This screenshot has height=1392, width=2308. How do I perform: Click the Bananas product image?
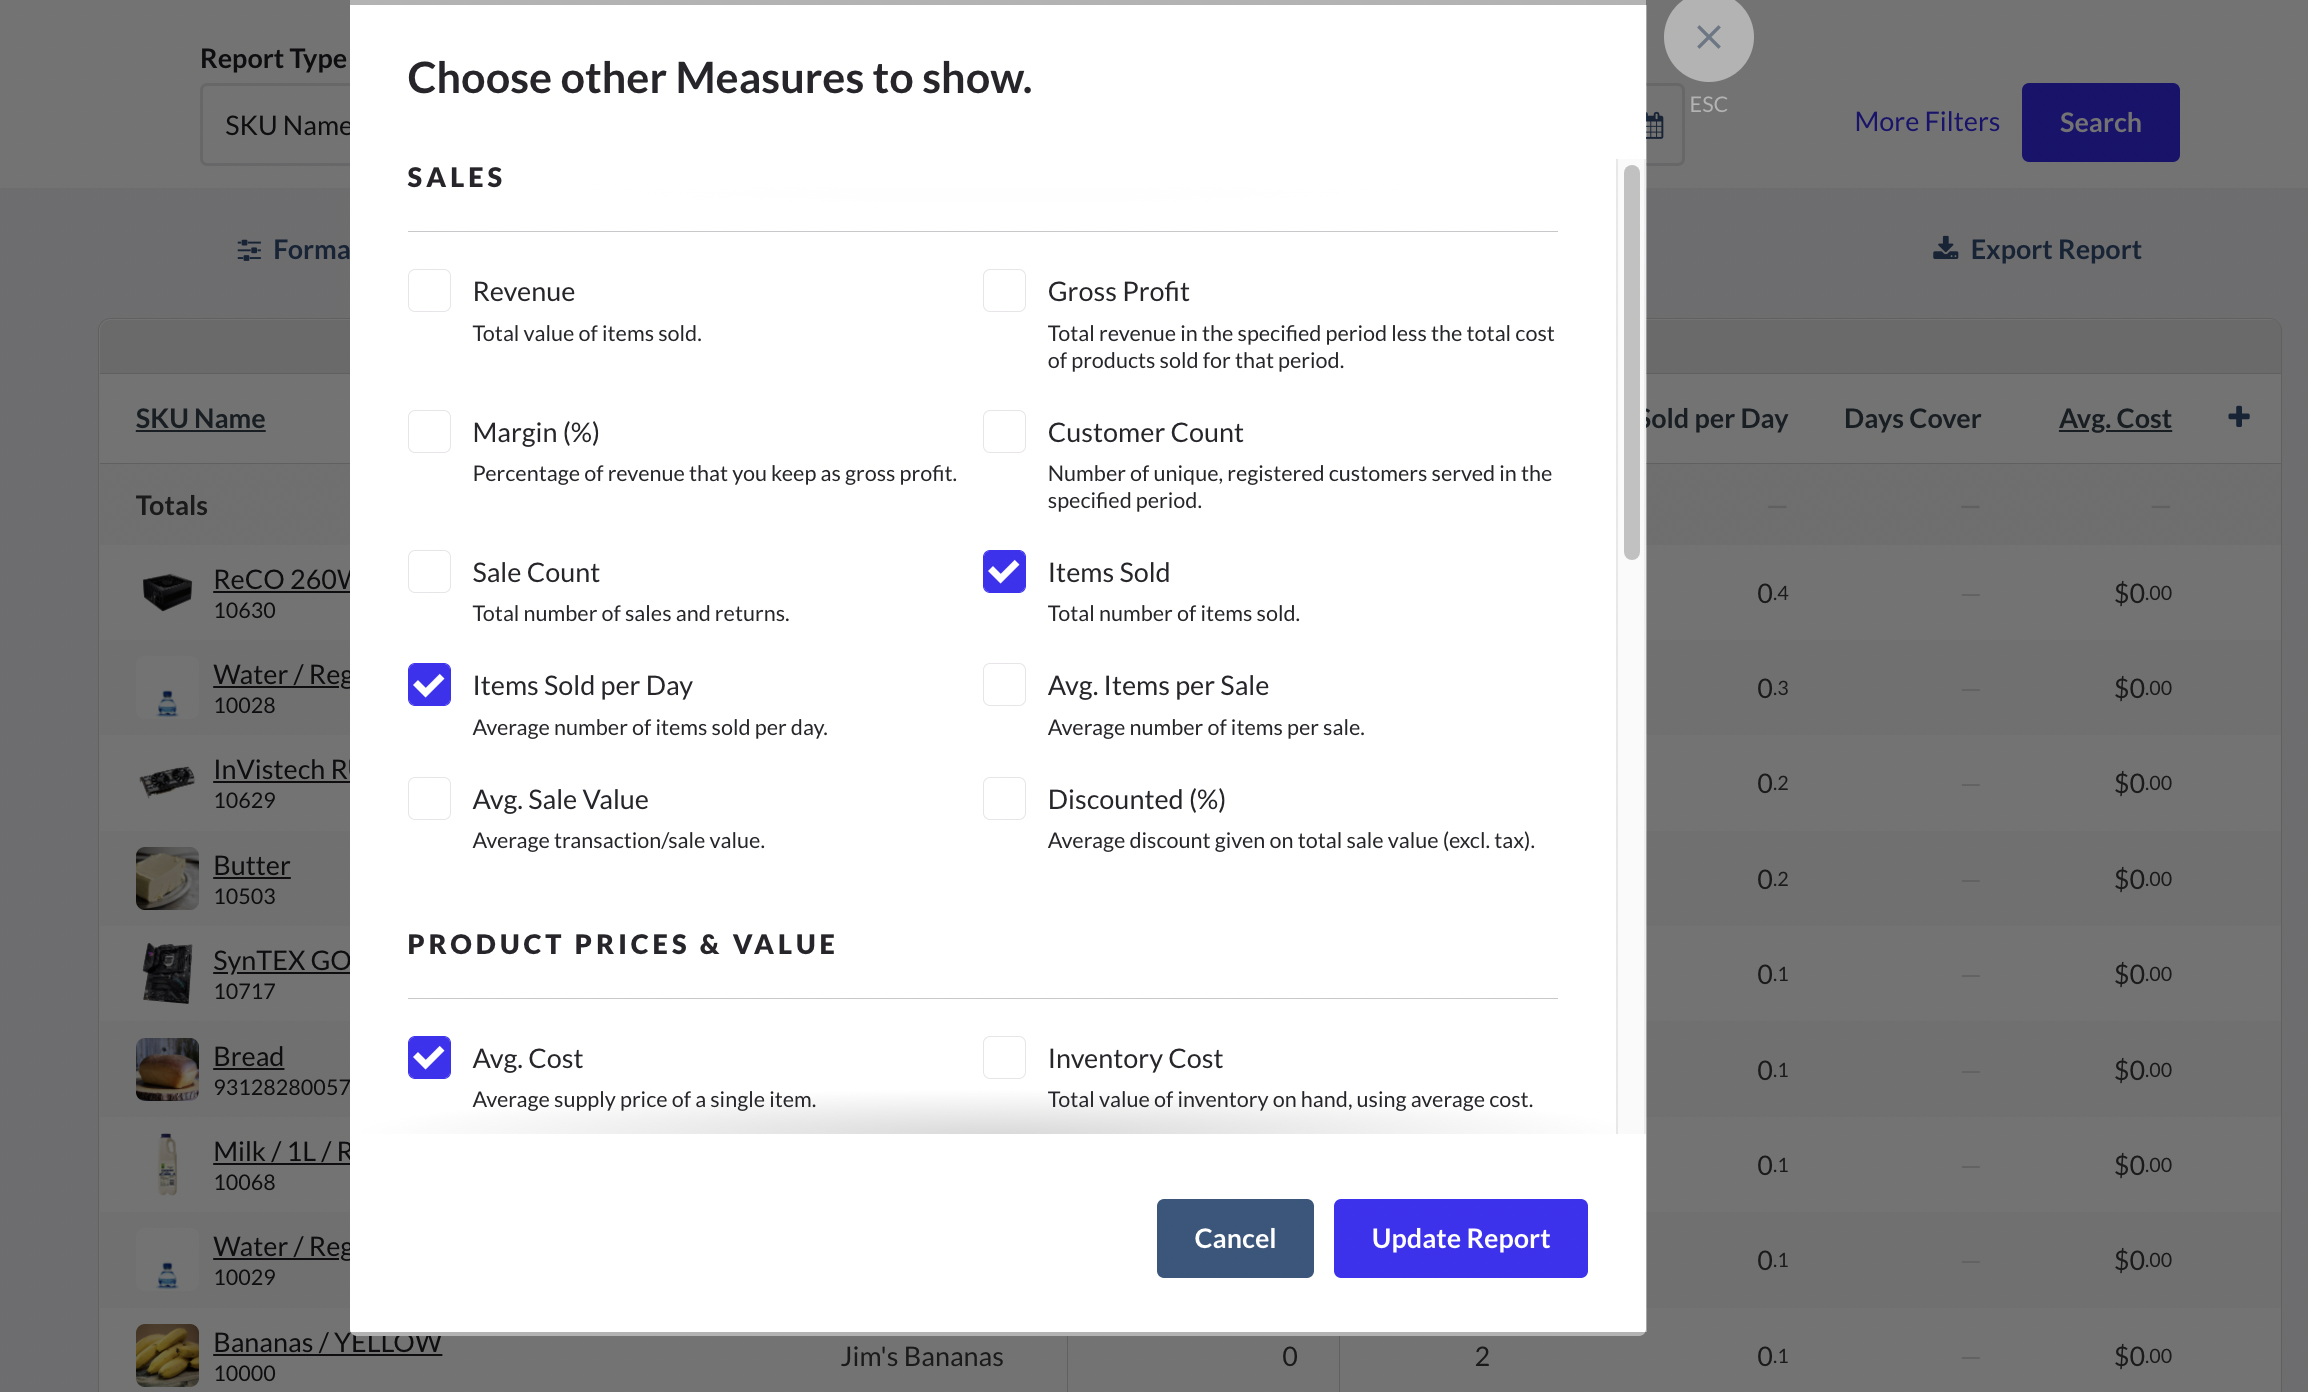167,1355
